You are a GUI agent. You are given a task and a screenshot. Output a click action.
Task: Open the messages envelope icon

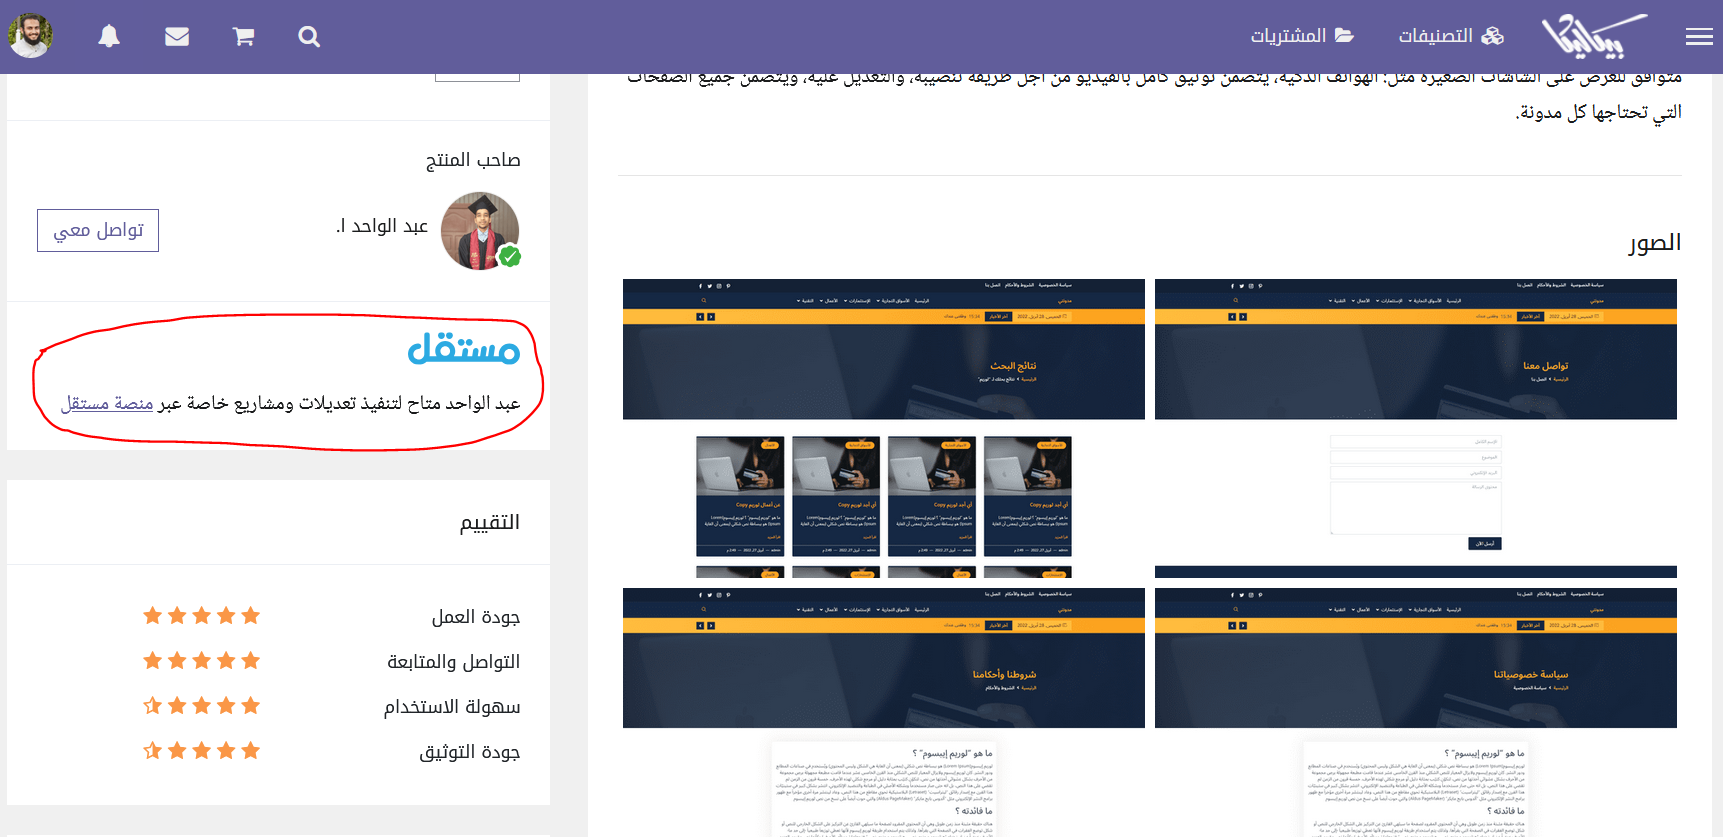point(177,37)
